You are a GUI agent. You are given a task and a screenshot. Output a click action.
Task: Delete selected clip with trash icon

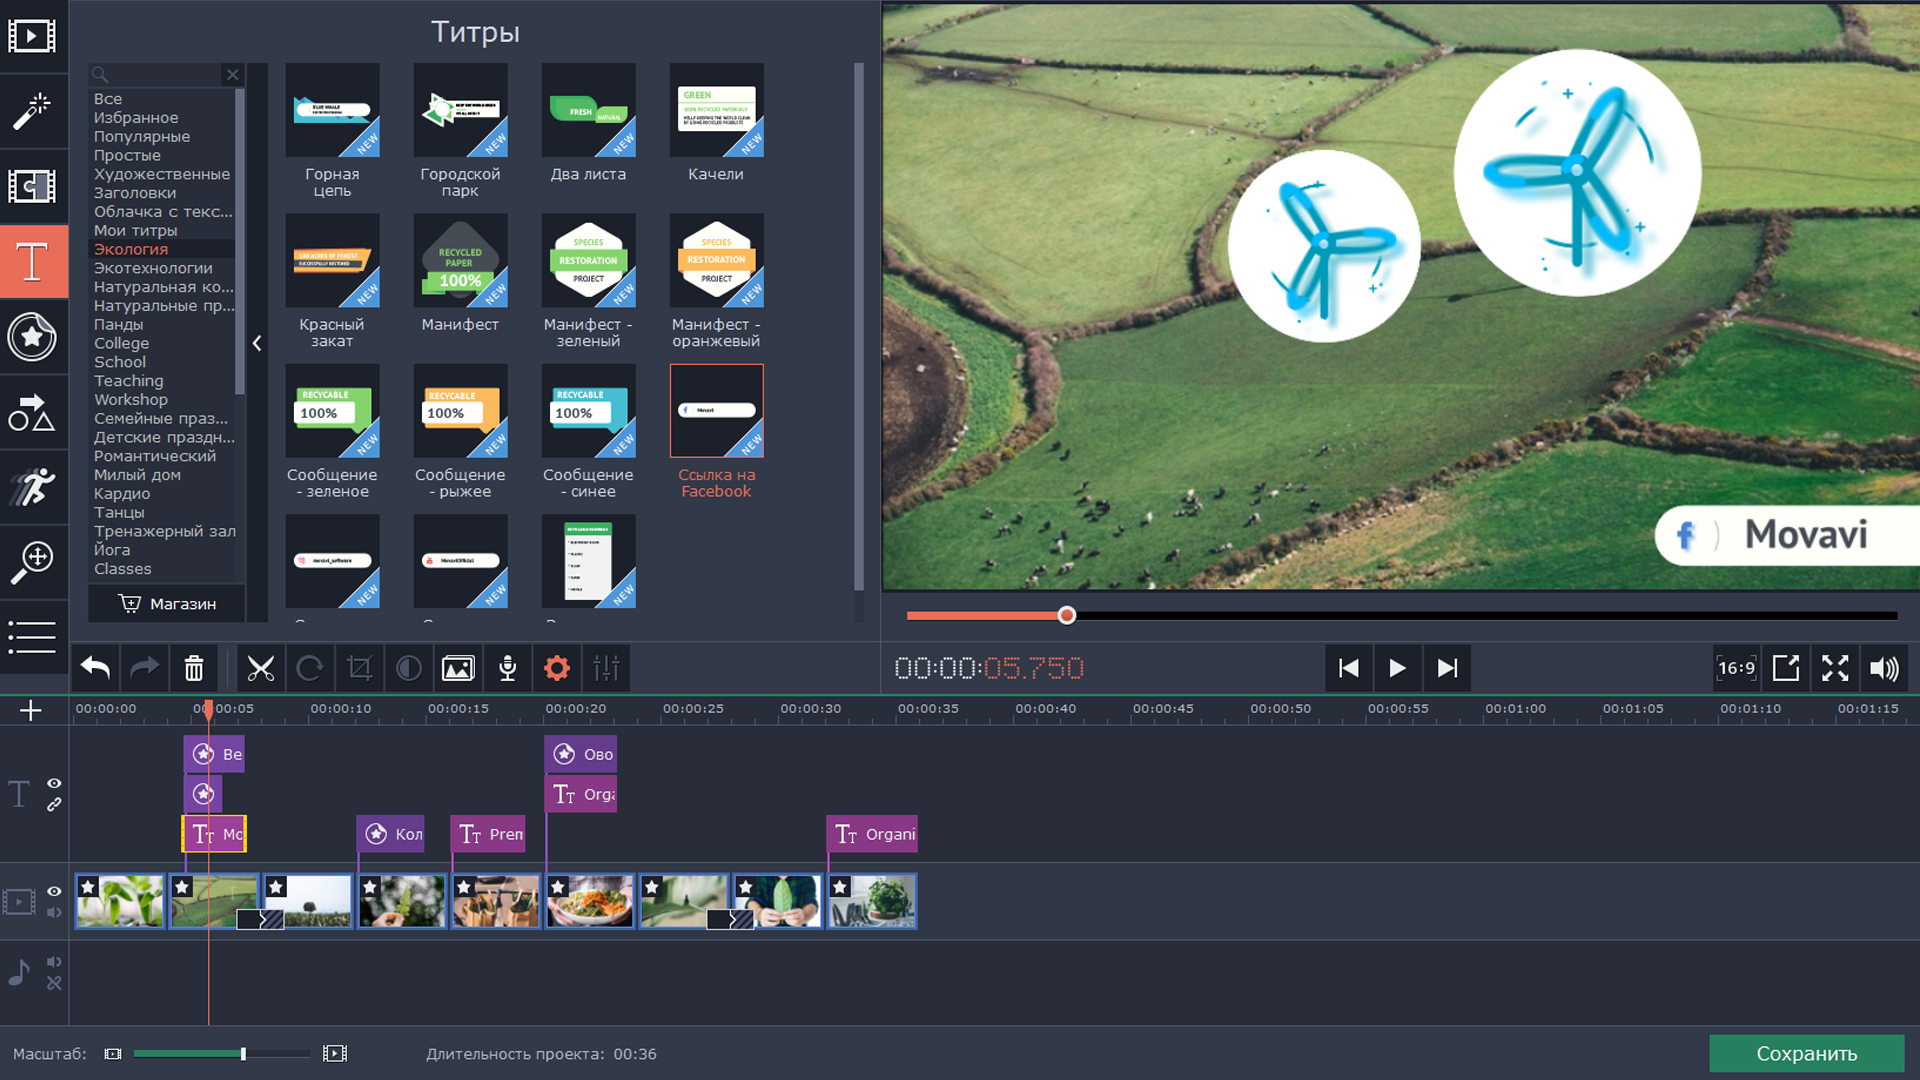pos(194,668)
